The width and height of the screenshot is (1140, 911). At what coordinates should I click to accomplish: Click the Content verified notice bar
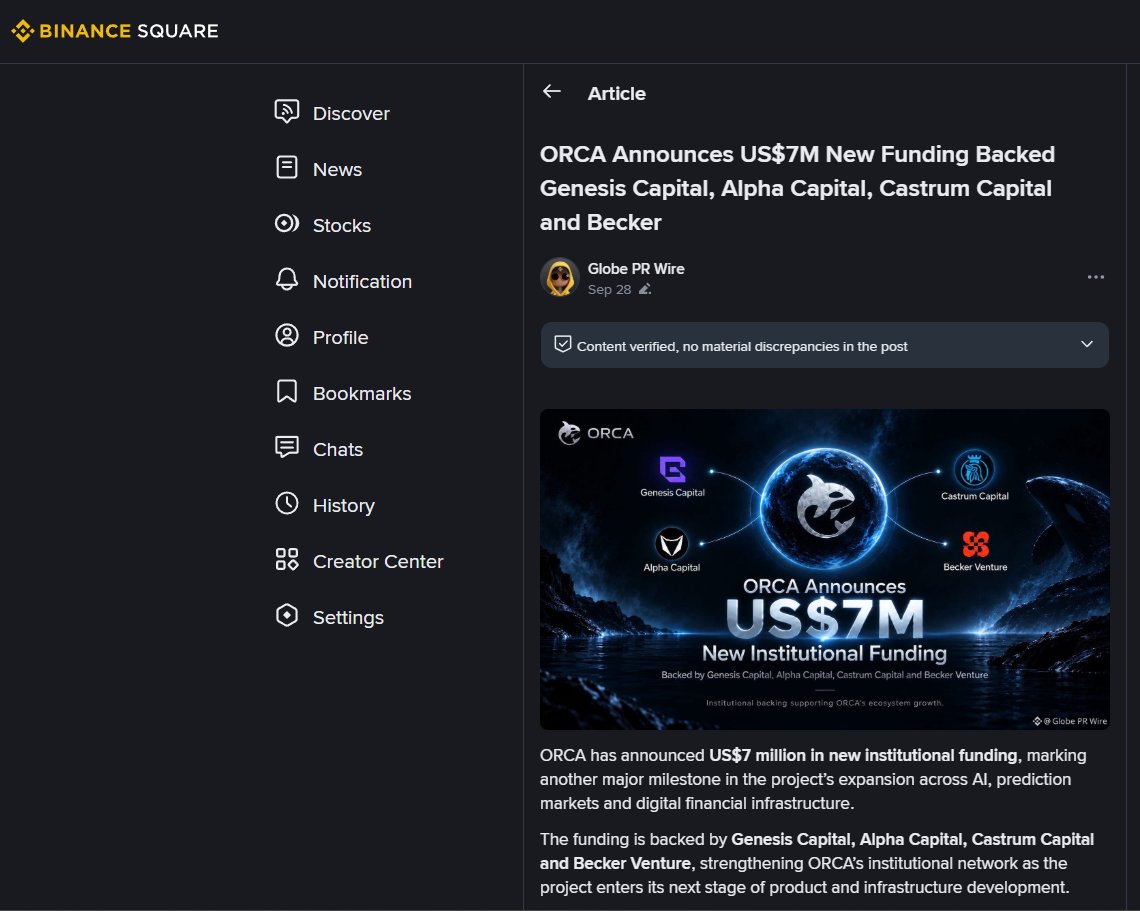pos(824,345)
